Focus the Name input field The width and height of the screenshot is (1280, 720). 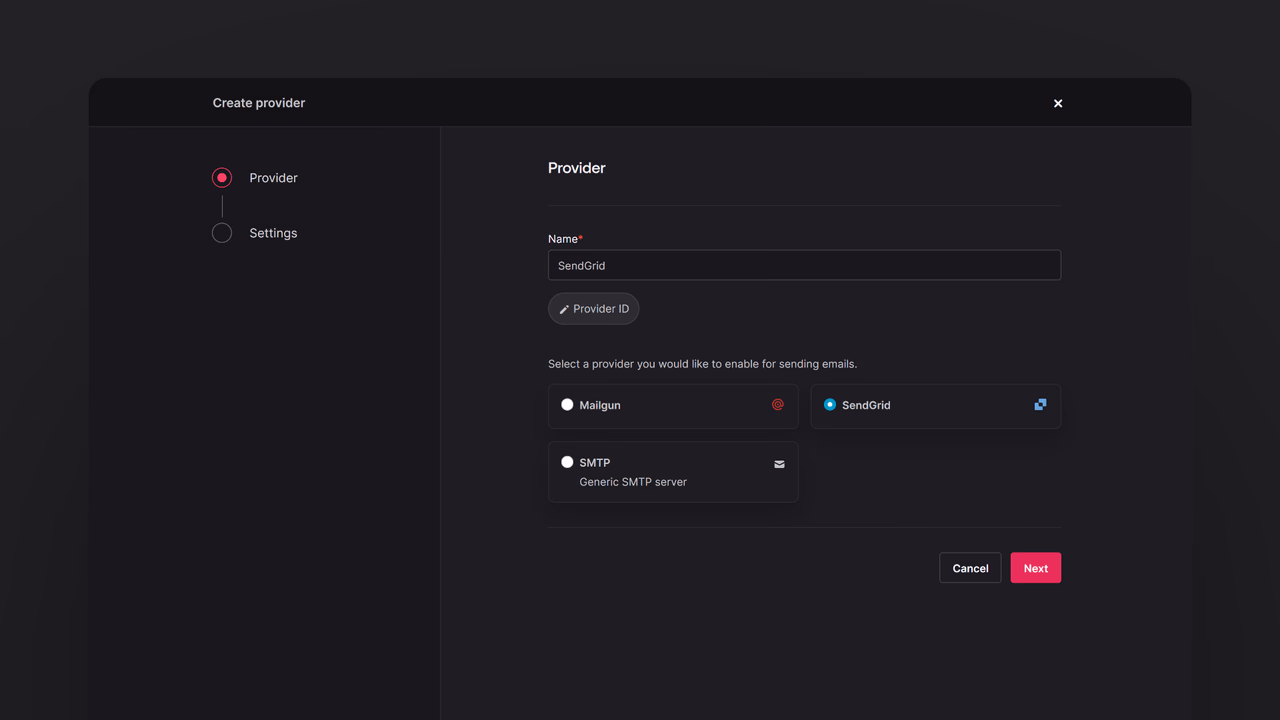pyautogui.click(x=804, y=265)
